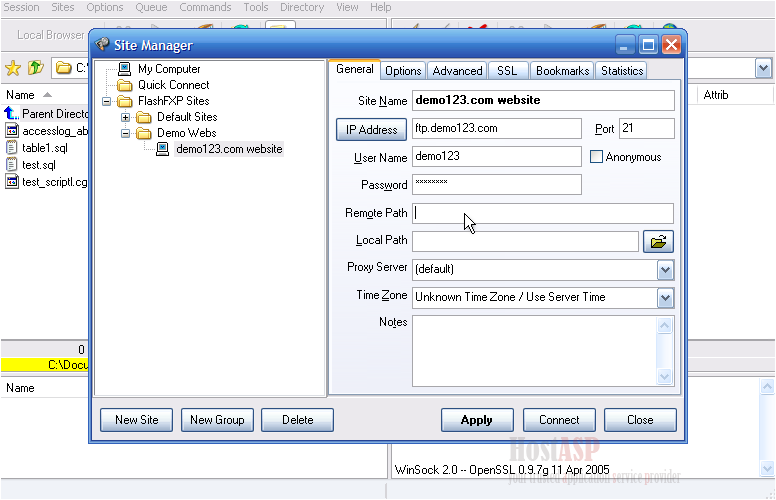Click the My Computer icon in site tree
The height and width of the screenshot is (500, 776).
(x=125, y=68)
